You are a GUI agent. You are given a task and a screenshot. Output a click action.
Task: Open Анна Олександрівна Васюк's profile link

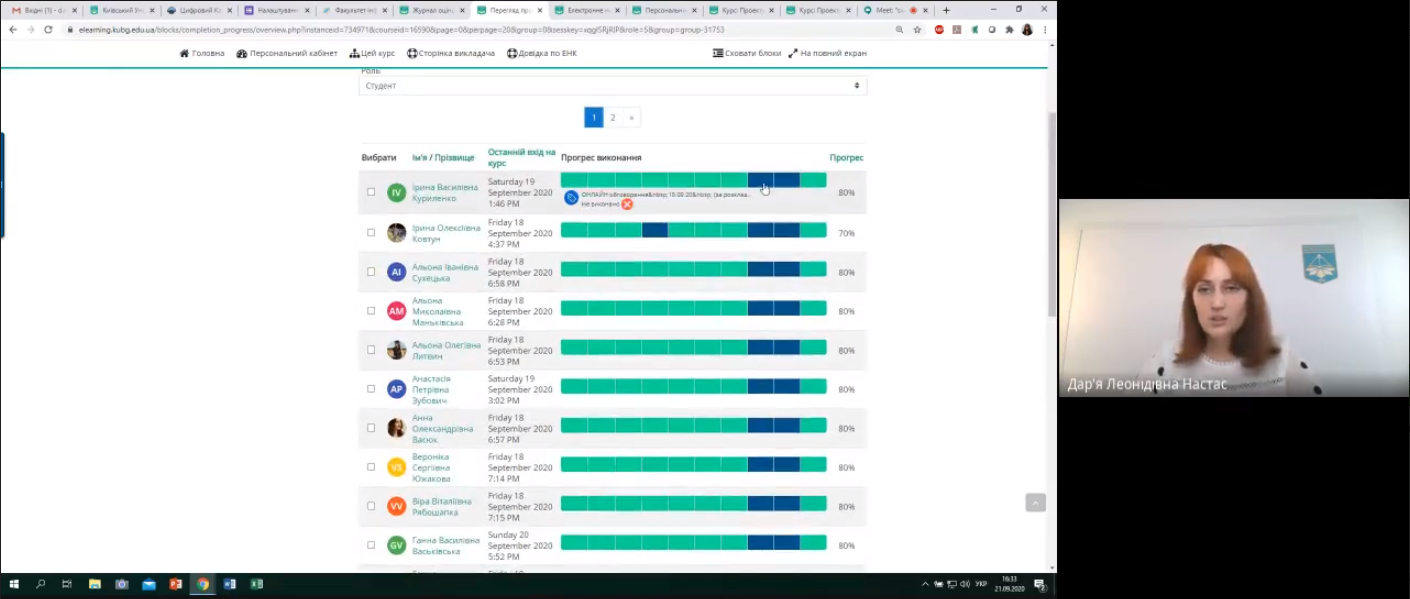442,428
